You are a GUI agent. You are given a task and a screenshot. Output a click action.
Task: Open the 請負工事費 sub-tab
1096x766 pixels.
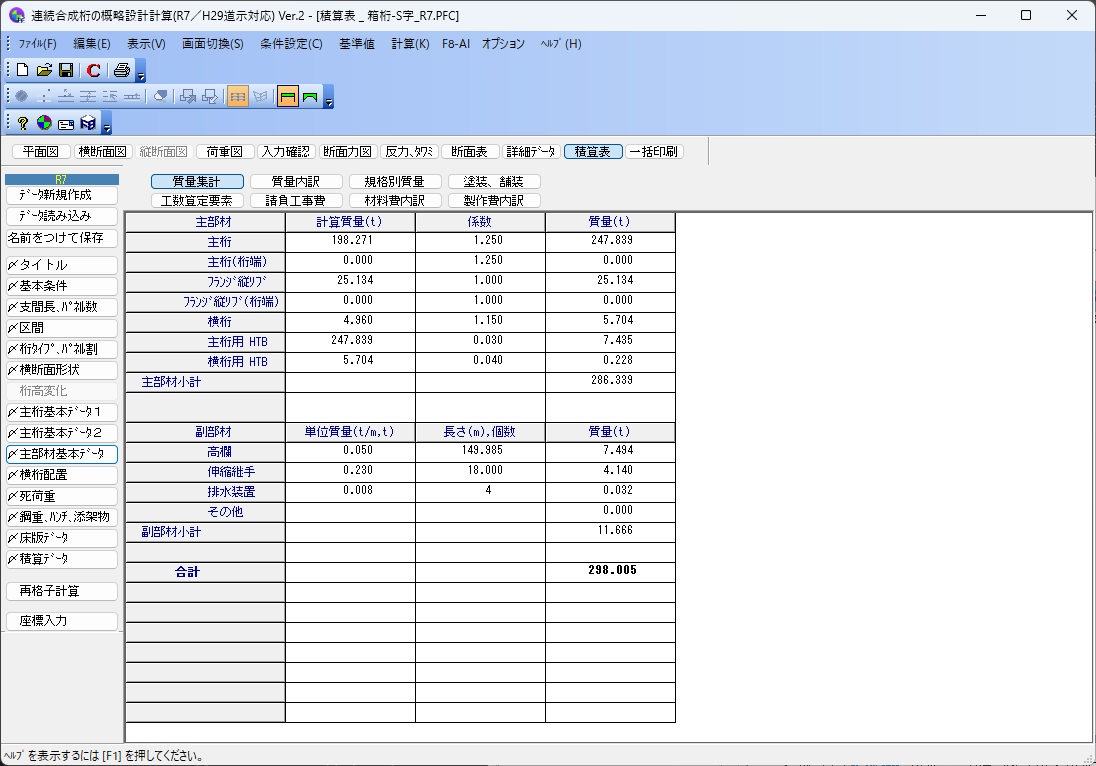296,201
